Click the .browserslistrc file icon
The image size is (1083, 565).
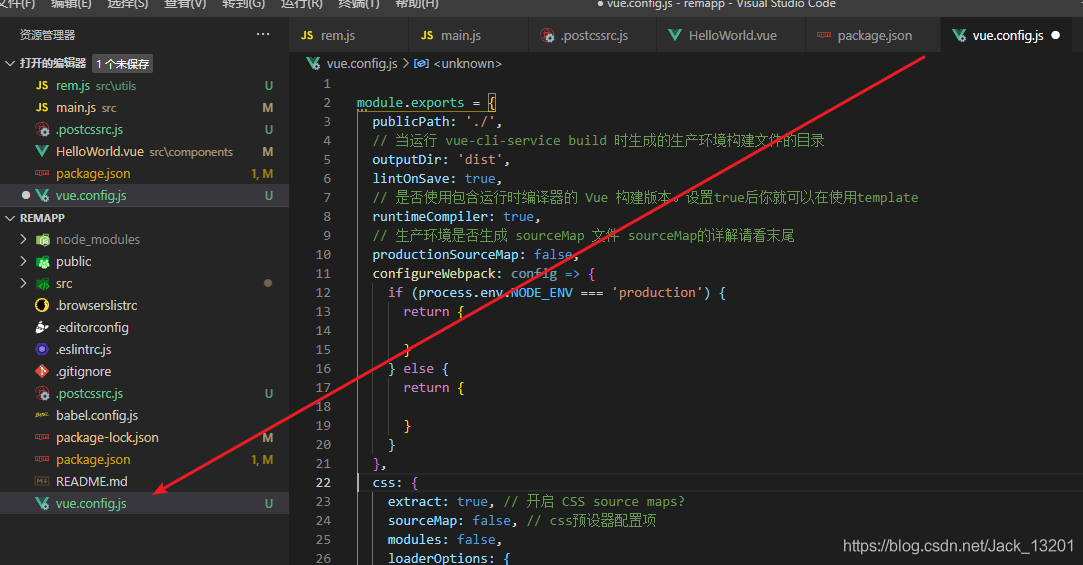point(42,305)
